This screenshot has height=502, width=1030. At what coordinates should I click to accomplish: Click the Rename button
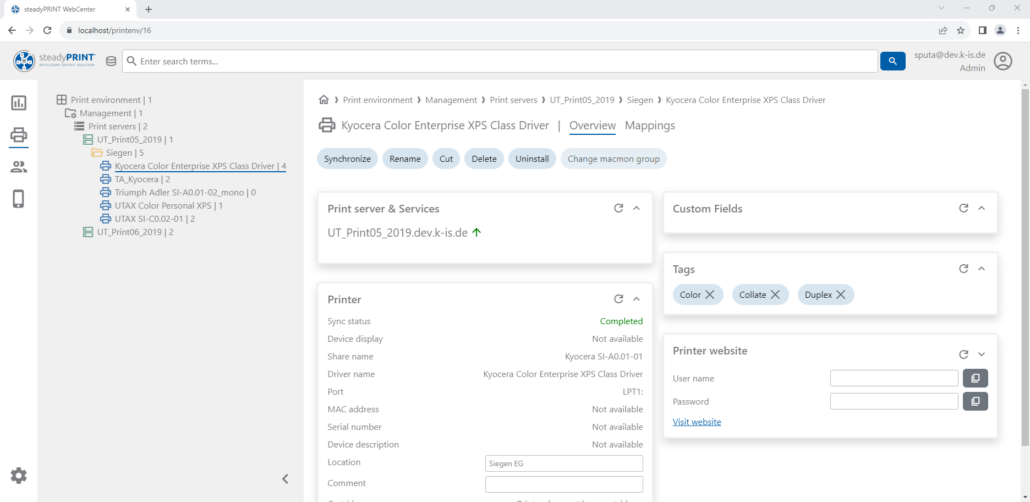pos(405,159)
